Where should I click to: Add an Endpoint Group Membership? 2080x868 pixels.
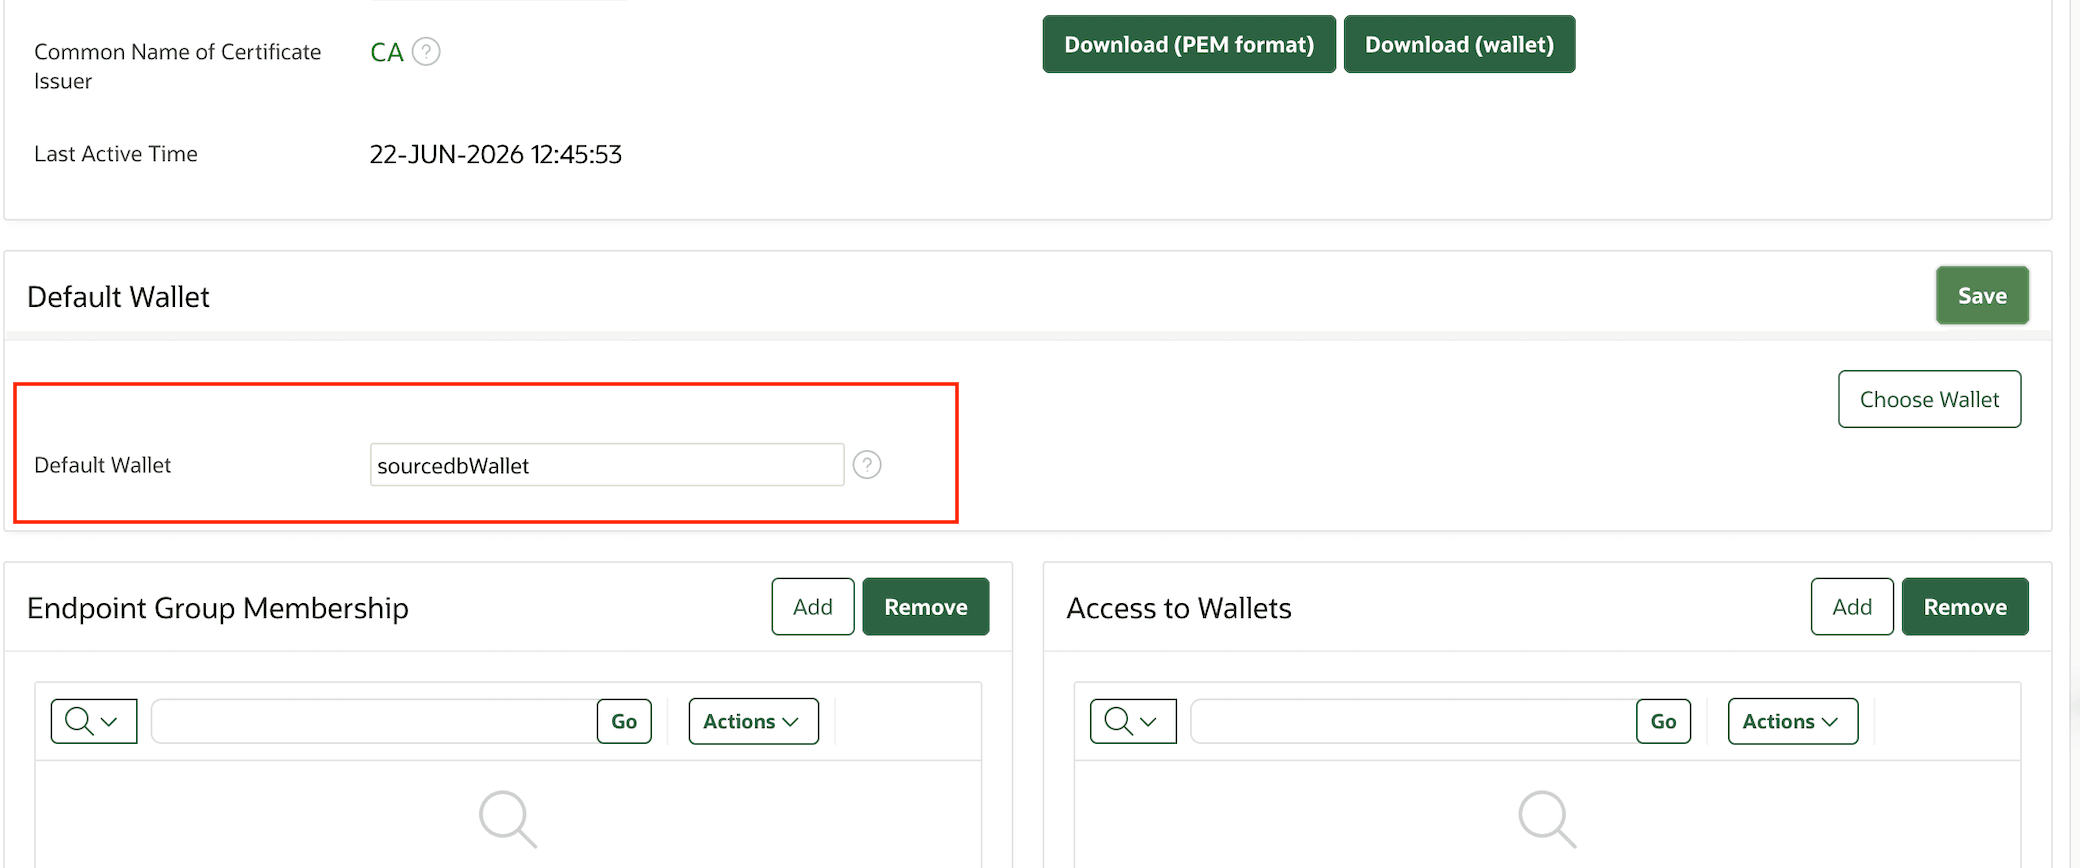point(813,606)
